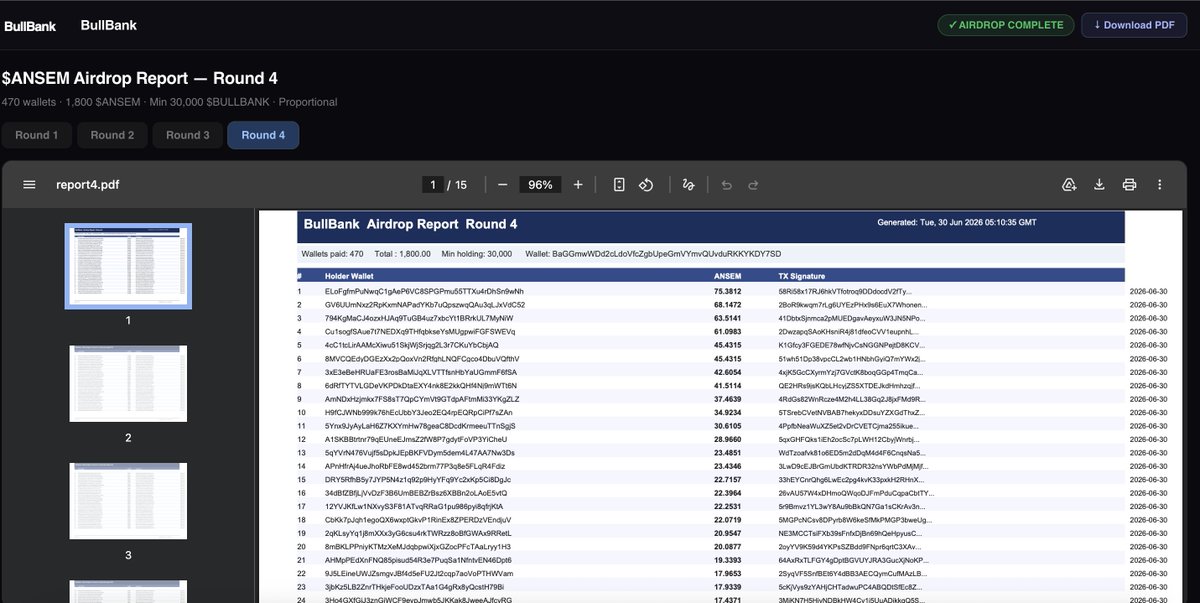Click the wallet address starting with 794KgMaCJ4ozx
The width and height of the screenshot is (1200, 603).
[x=419, y=318]
